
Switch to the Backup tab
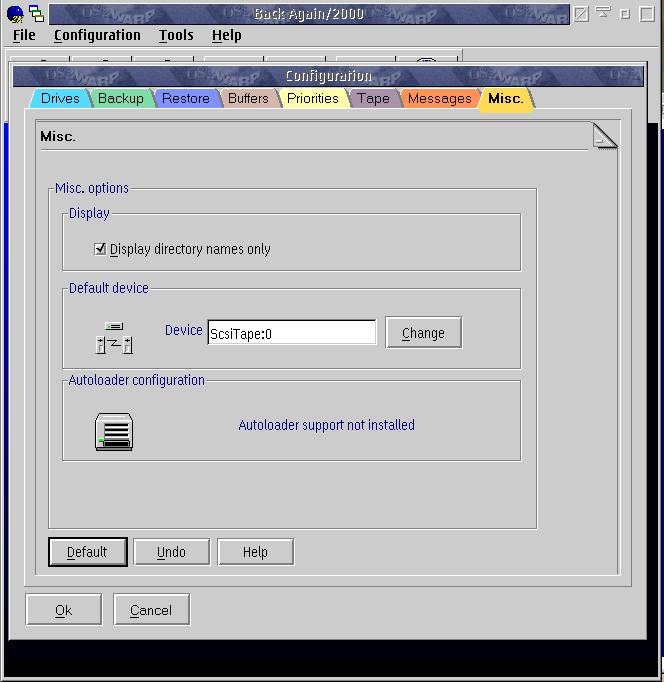(120, 98)
